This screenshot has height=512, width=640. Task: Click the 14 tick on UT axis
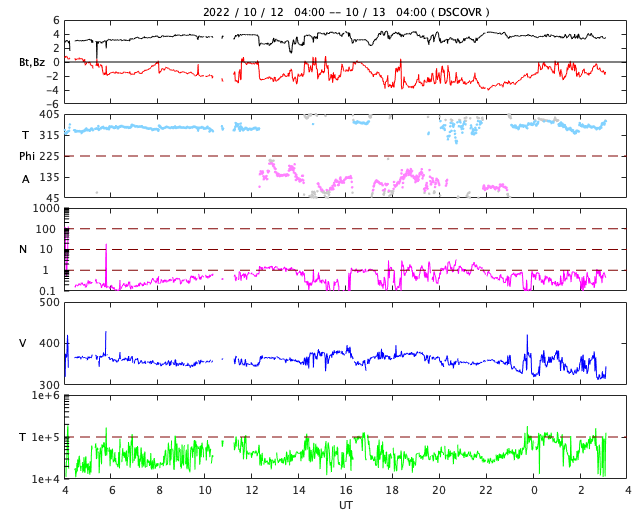coord(299,490)
